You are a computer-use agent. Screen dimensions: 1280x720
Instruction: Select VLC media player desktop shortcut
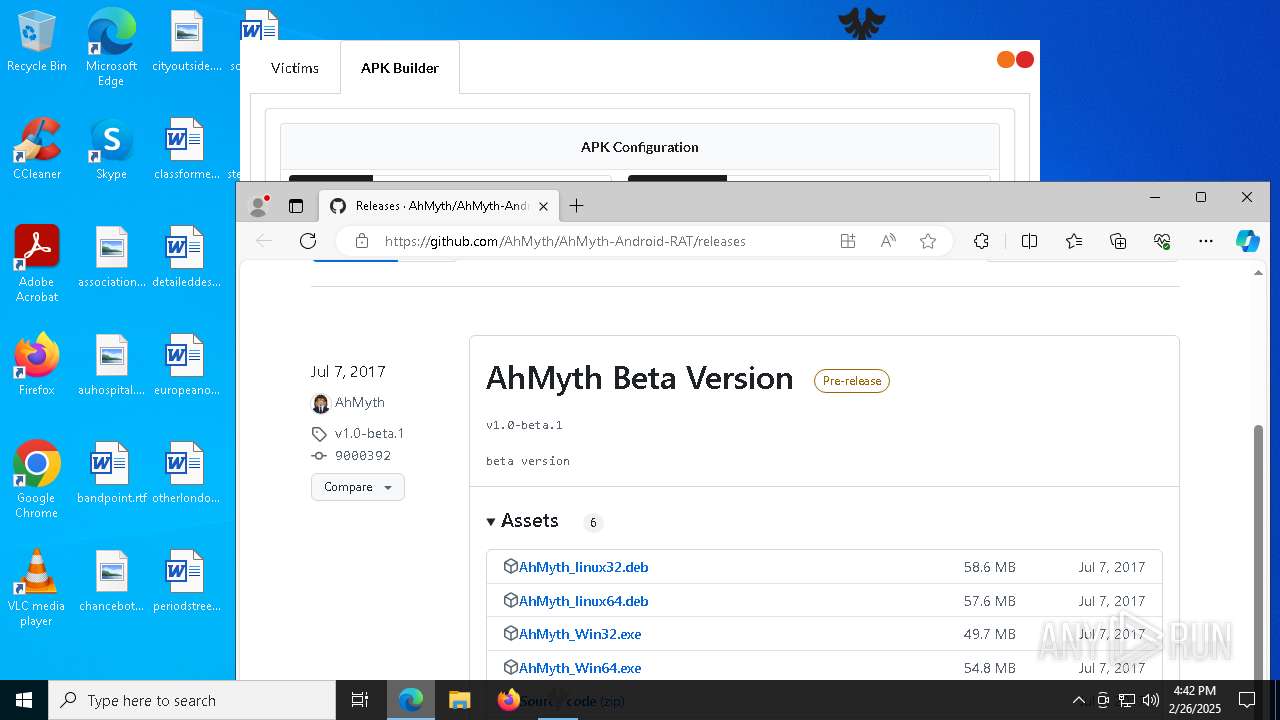pos(37,588)
